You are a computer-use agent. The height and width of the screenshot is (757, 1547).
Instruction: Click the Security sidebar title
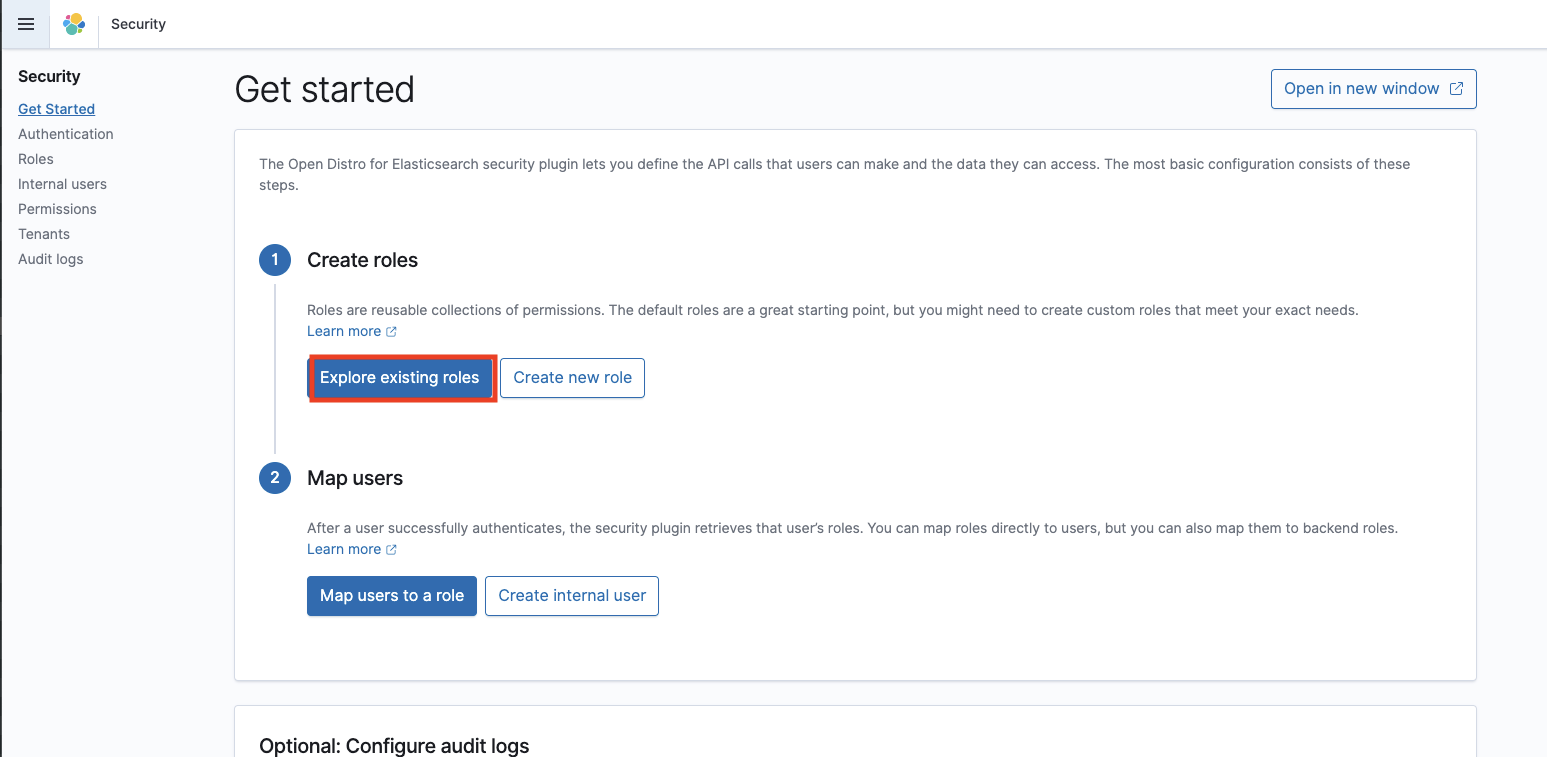[49, 76]
